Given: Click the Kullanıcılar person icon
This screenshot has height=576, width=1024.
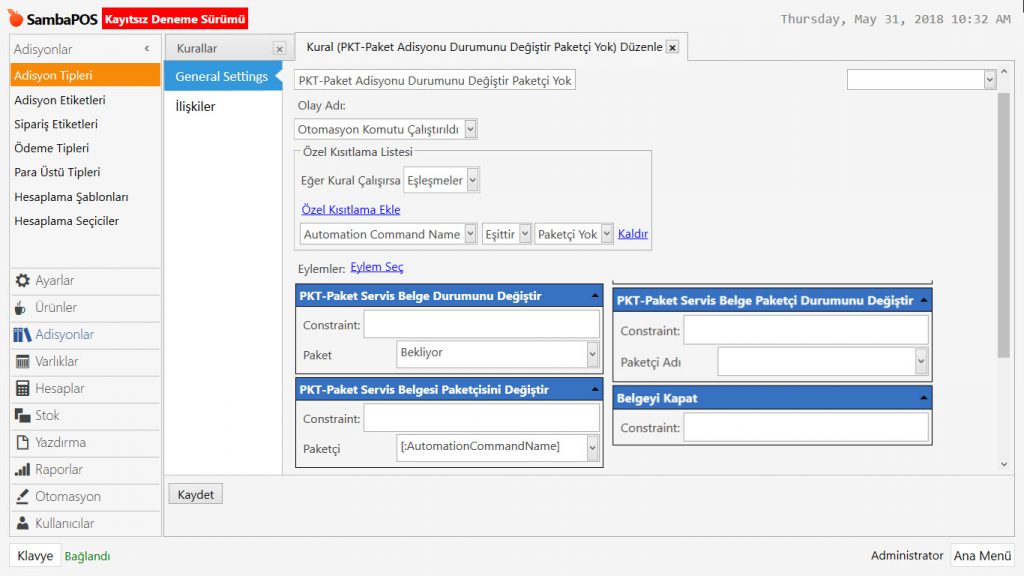Looking at the screenshot, I should [22, 524].
